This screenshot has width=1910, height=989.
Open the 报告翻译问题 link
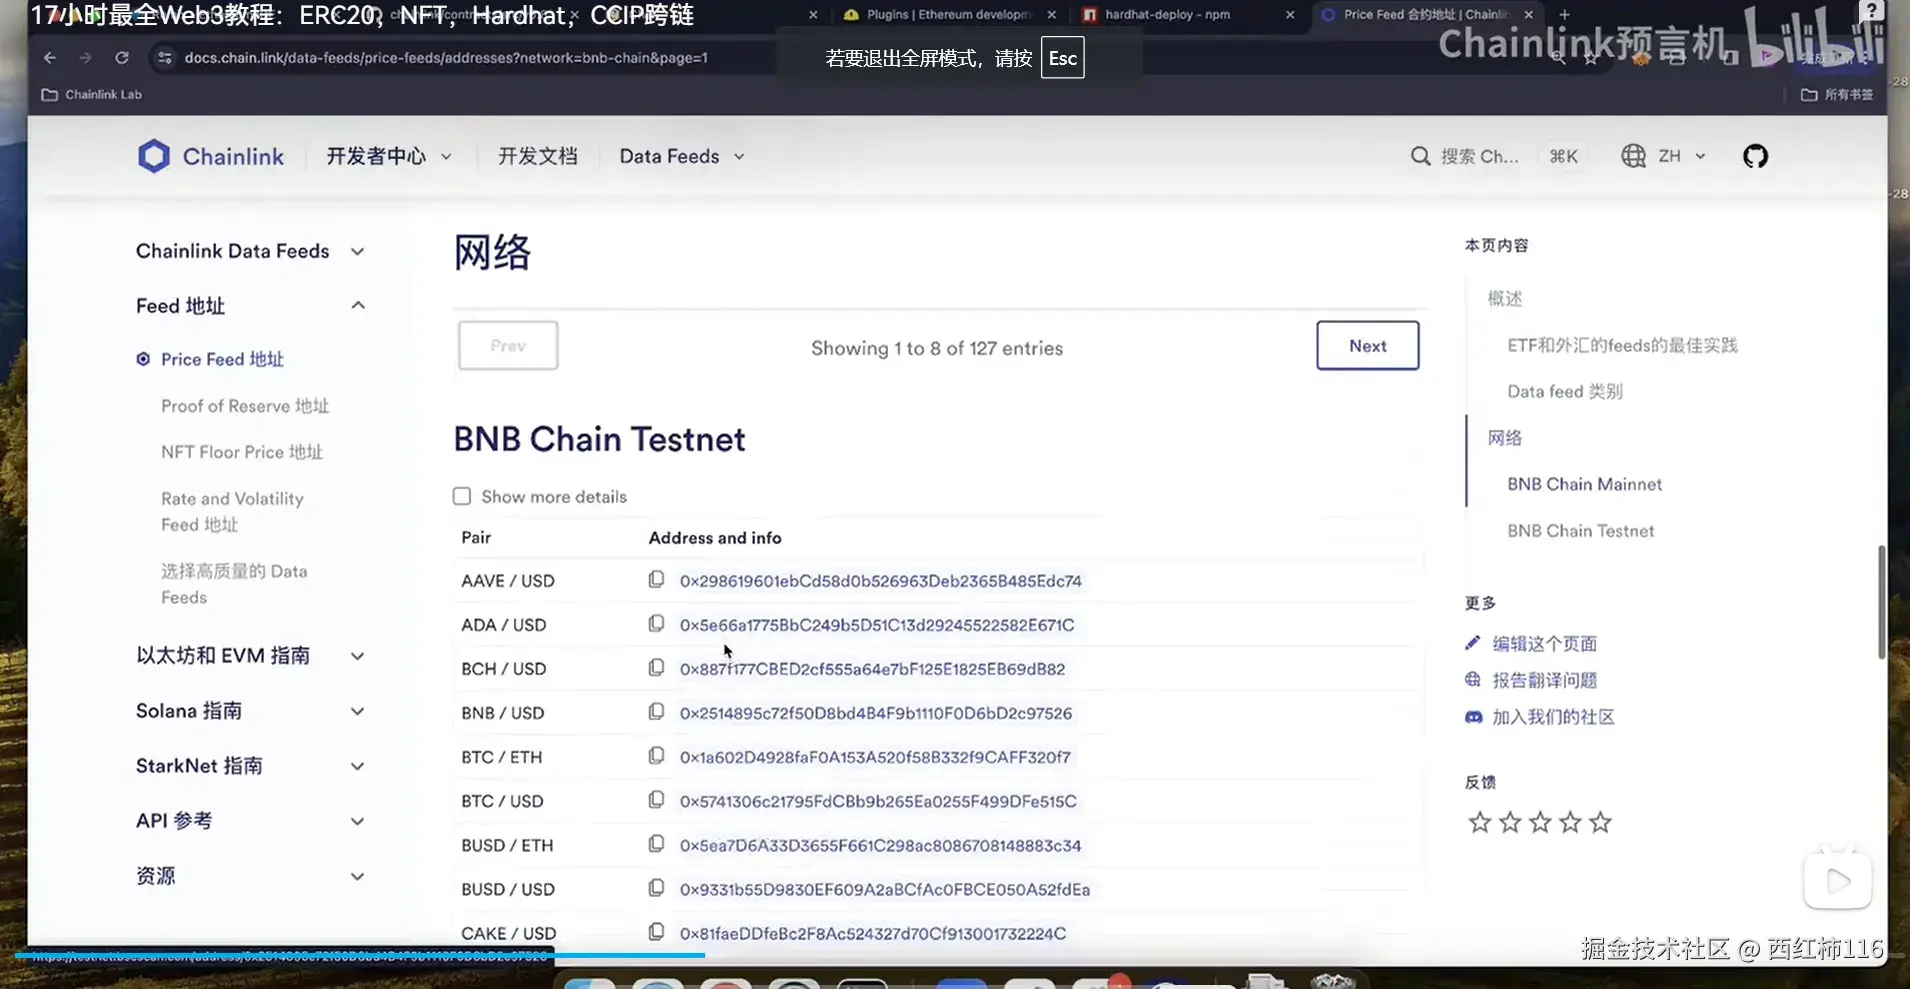(1544, 680)
